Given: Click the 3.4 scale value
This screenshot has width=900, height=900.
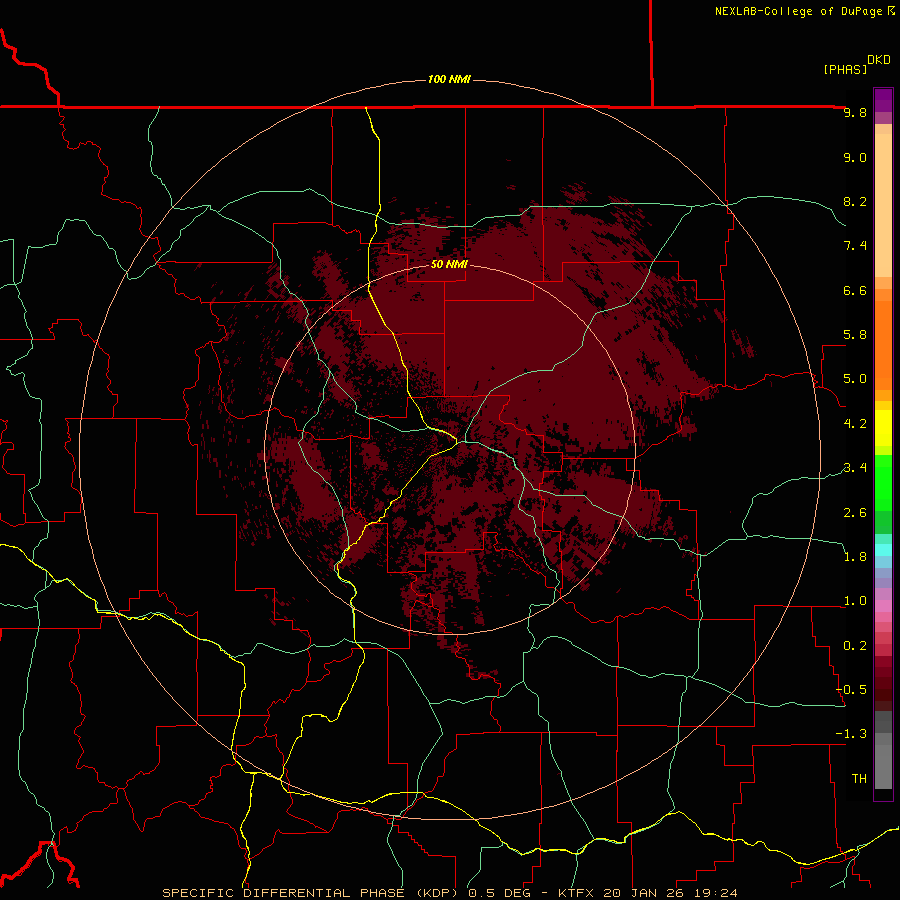Looking at the screenshot, I should (x=855, y=468).
